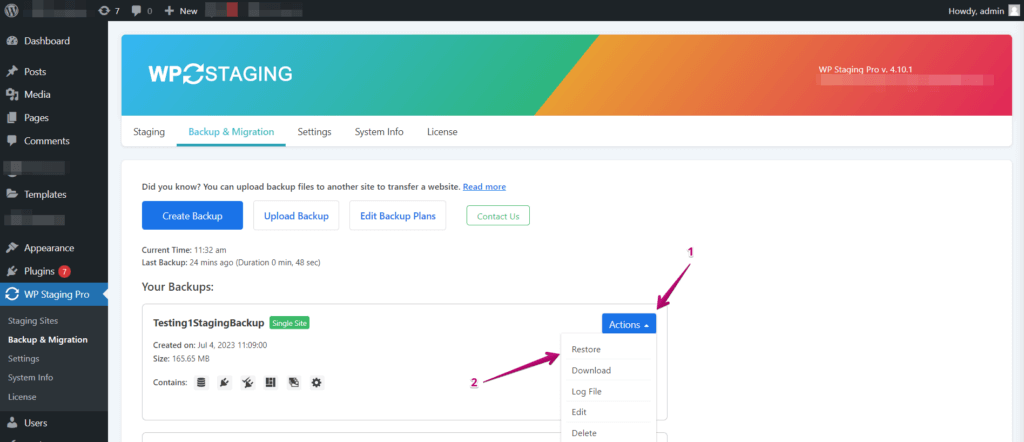Open the comments bubble in admin bar
This screenshot has height=442, width=1024.
pos(142,10)
